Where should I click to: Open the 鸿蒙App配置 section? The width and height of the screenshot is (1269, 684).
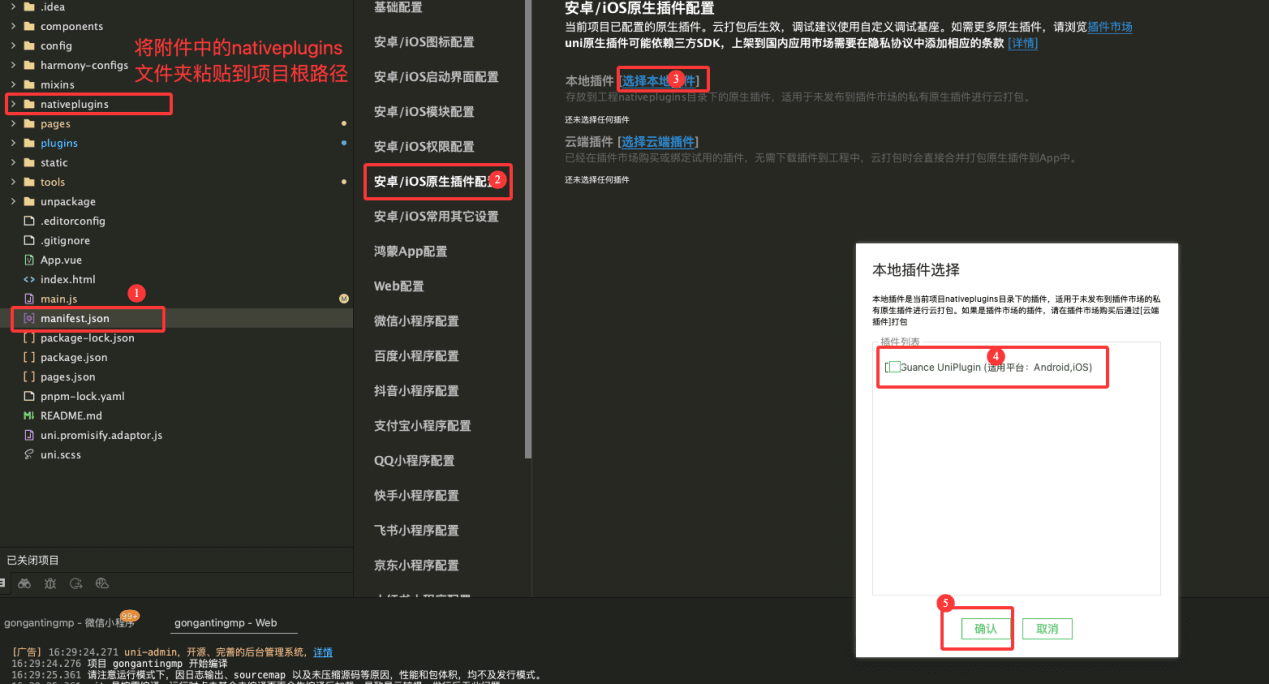tap(411, 252)
